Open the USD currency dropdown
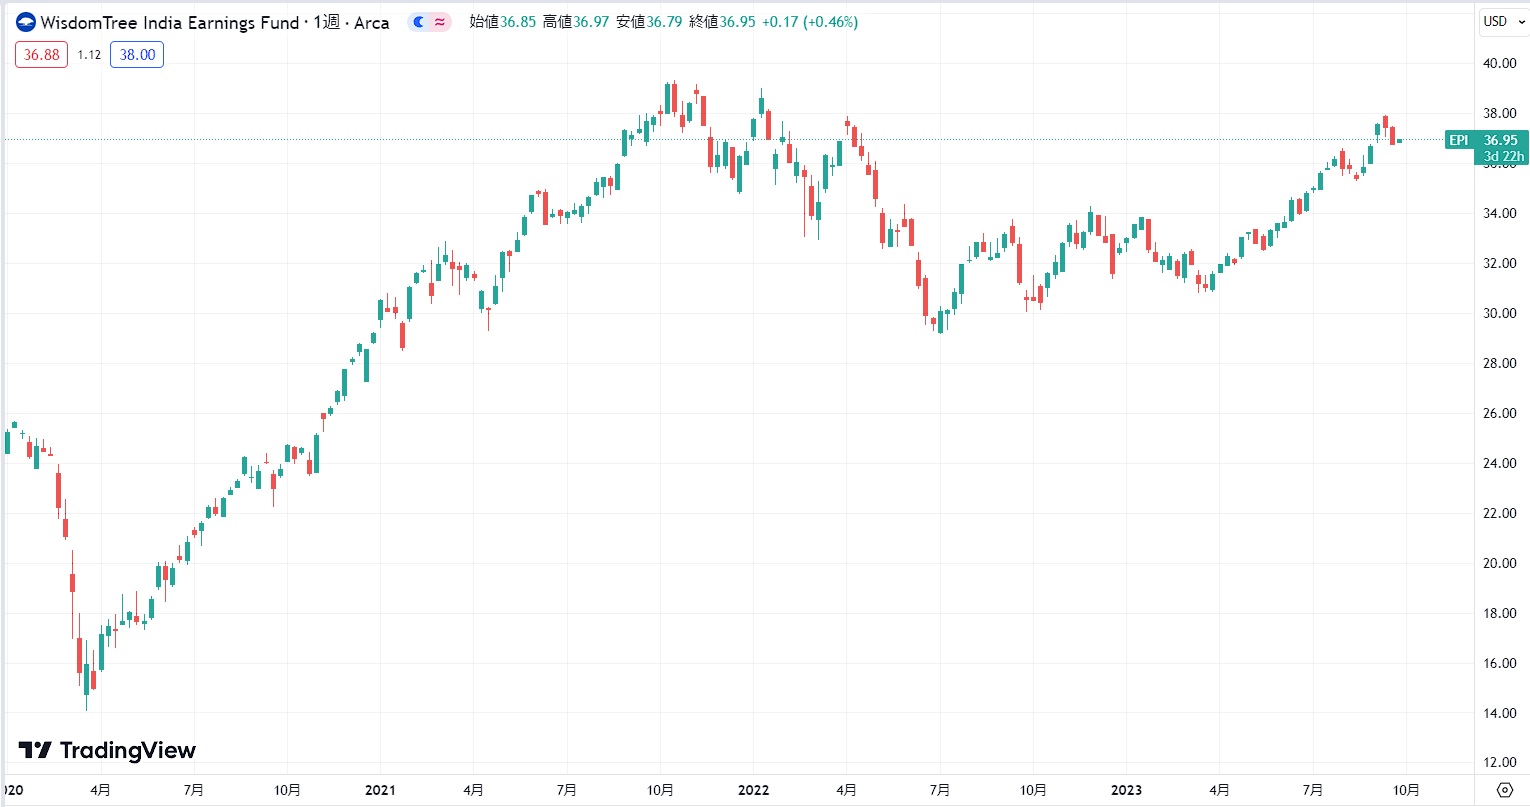Viewport: 1530px width, 807px height. pyautogui.click(x=1503, y=21)
